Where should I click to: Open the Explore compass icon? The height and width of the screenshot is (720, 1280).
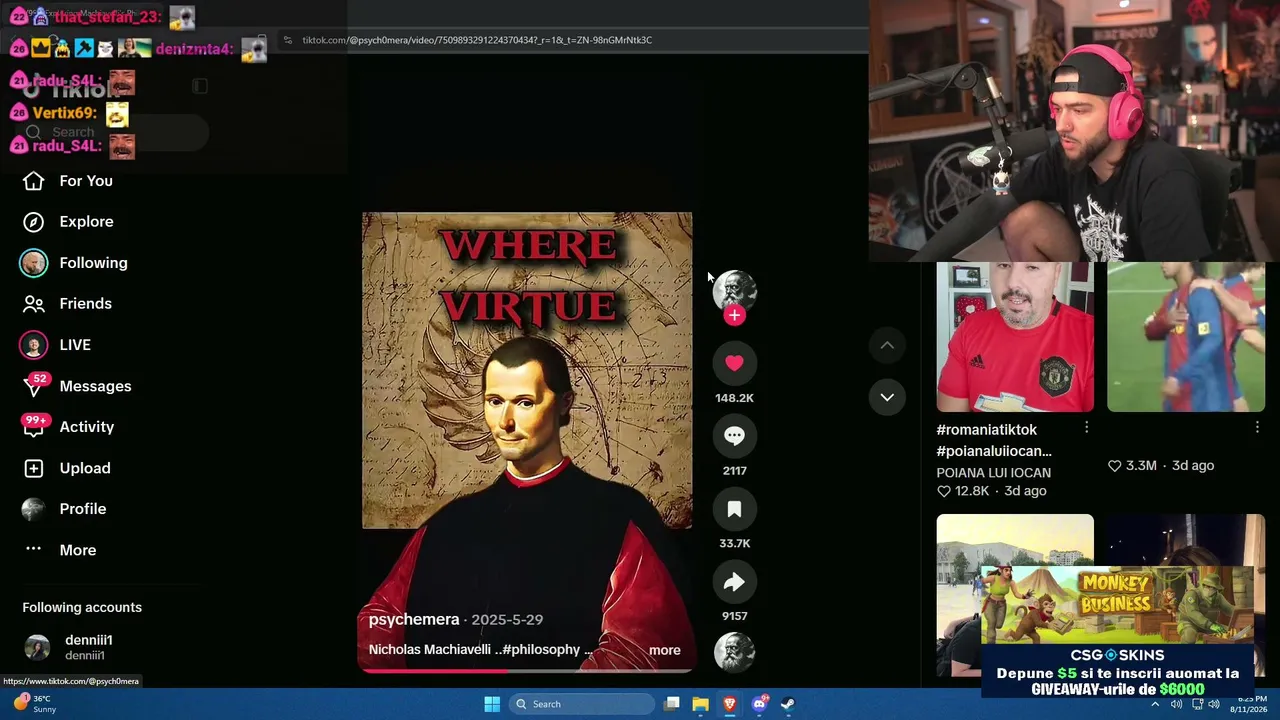coord(33,222)
